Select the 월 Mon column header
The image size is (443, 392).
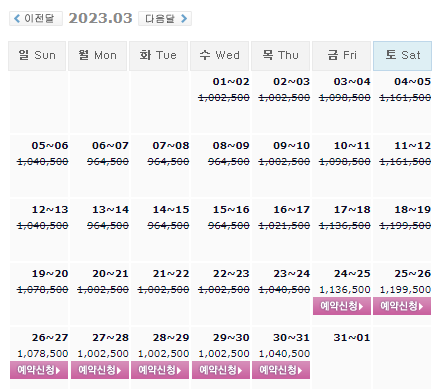click(97, 56)
